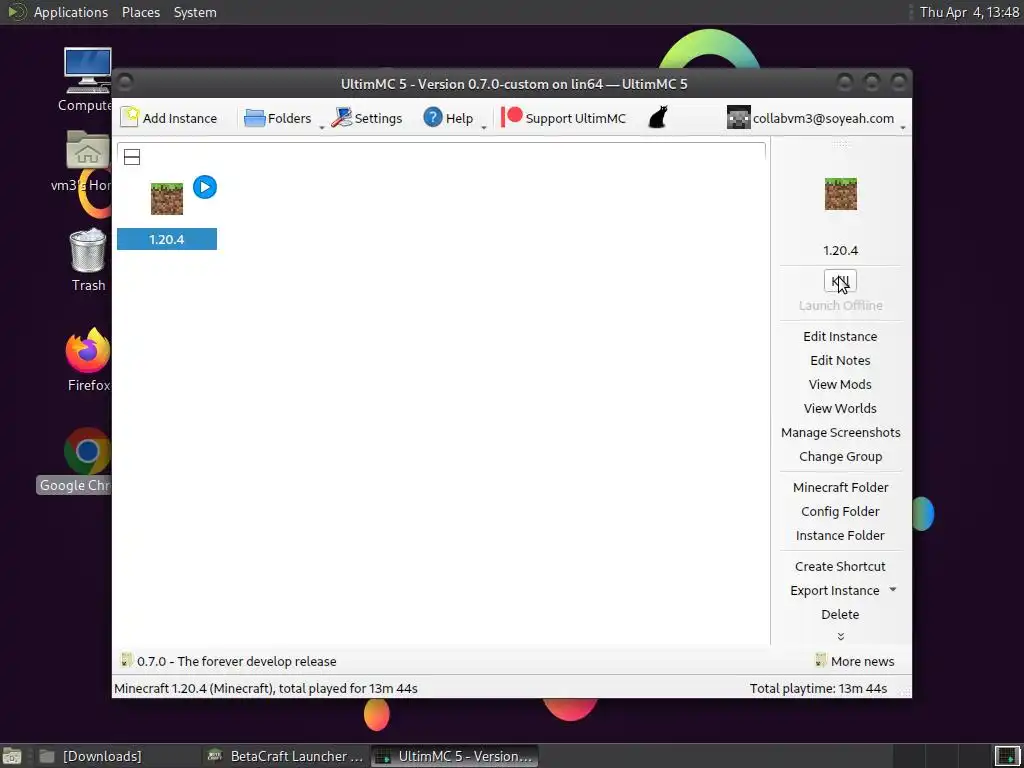1024x768 pixels.
Task: Open the collabvm3@soyeah.com account menu
Action: coord(816,118)
